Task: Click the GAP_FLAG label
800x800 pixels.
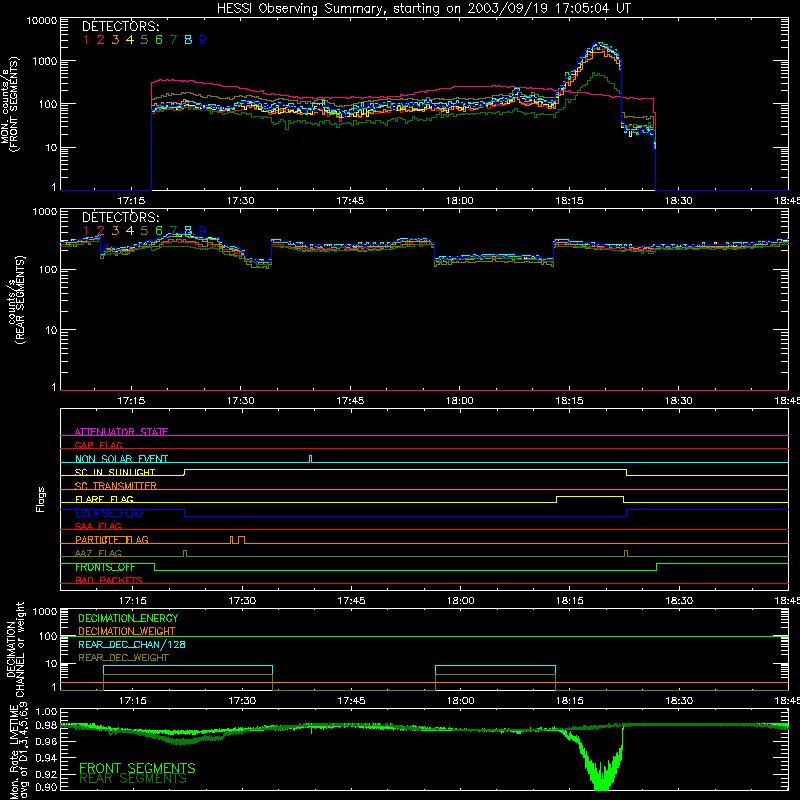Action: coord(99,445)
